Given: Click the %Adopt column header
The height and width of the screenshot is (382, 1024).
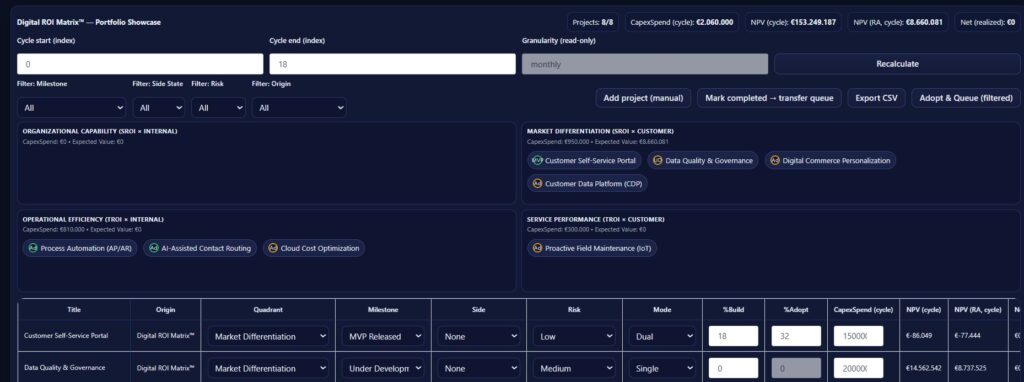Looking at the screenshot, I should click(x=796, y=310).
